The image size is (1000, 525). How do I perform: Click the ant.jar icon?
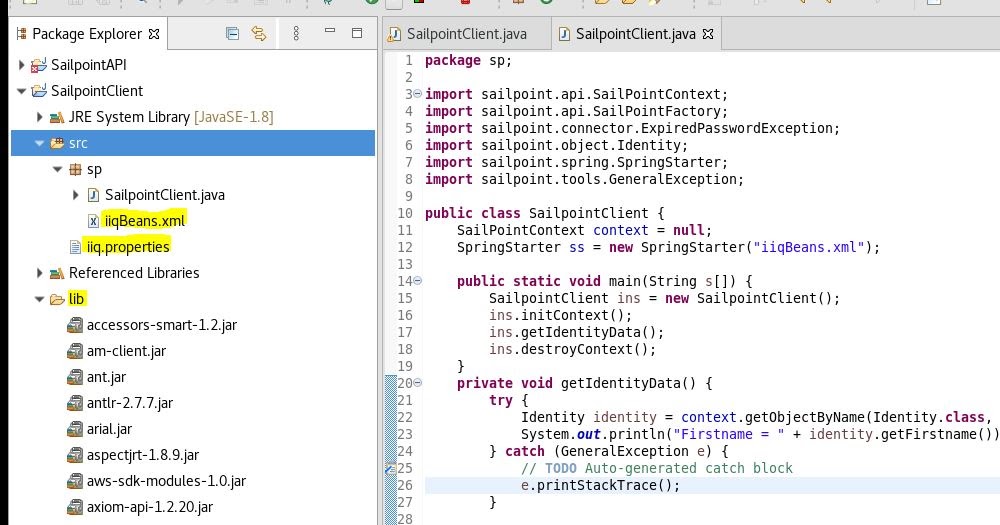(x=75, y=377)
